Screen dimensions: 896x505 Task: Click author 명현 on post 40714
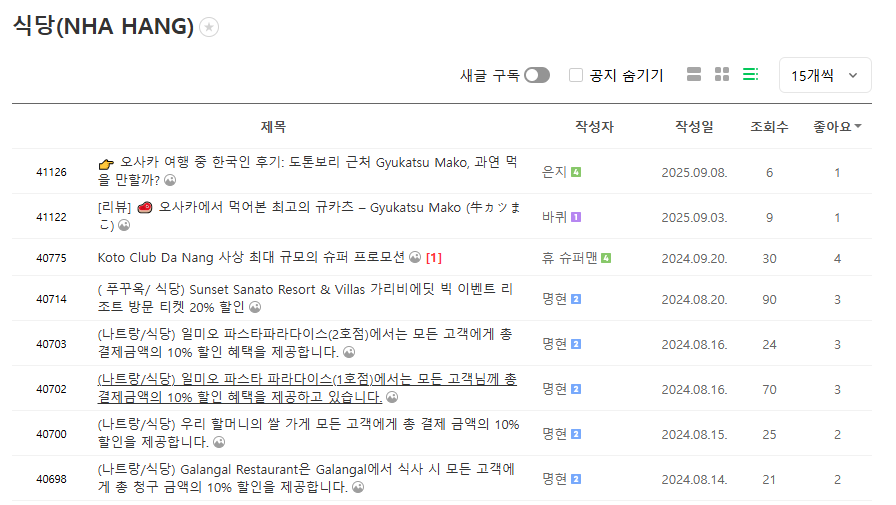[x=554, y=299]
